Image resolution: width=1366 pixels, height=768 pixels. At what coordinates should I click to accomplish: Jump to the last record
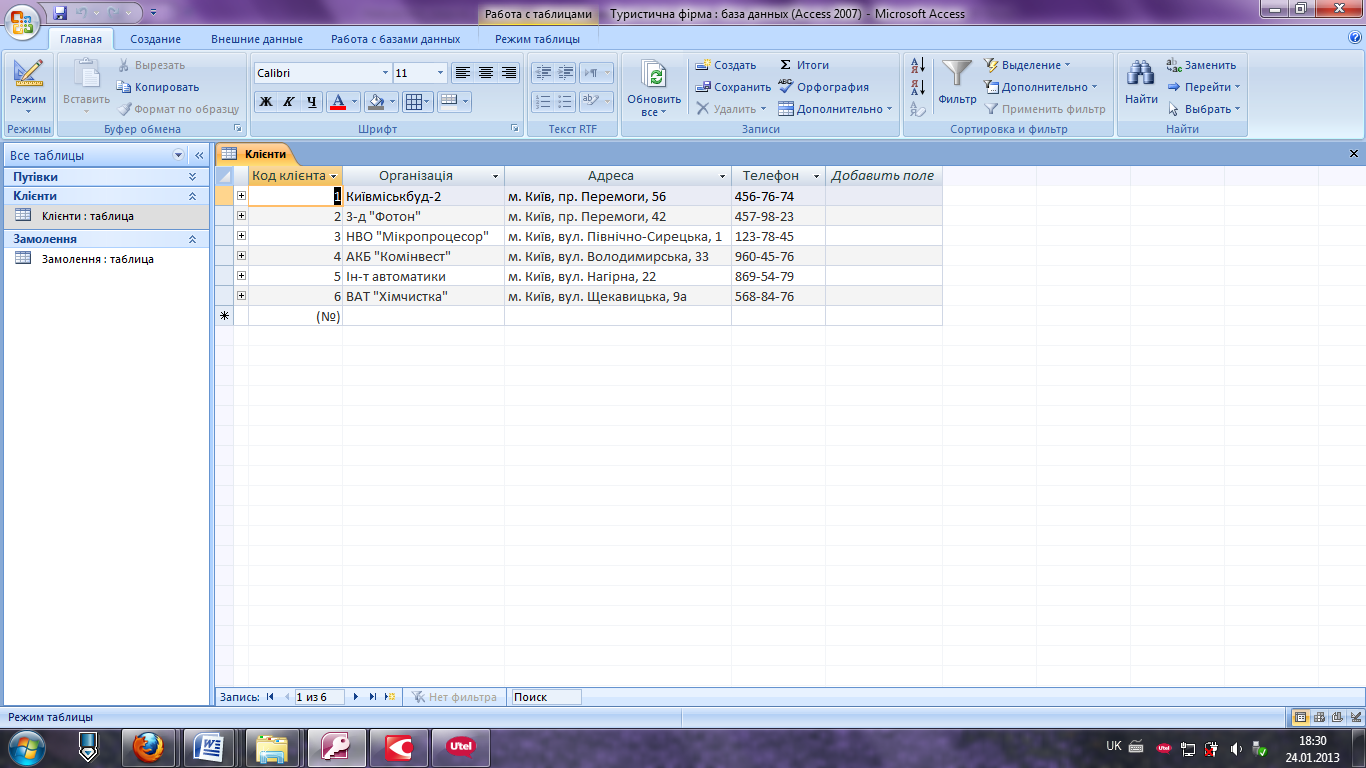click(x=373, y=697)
